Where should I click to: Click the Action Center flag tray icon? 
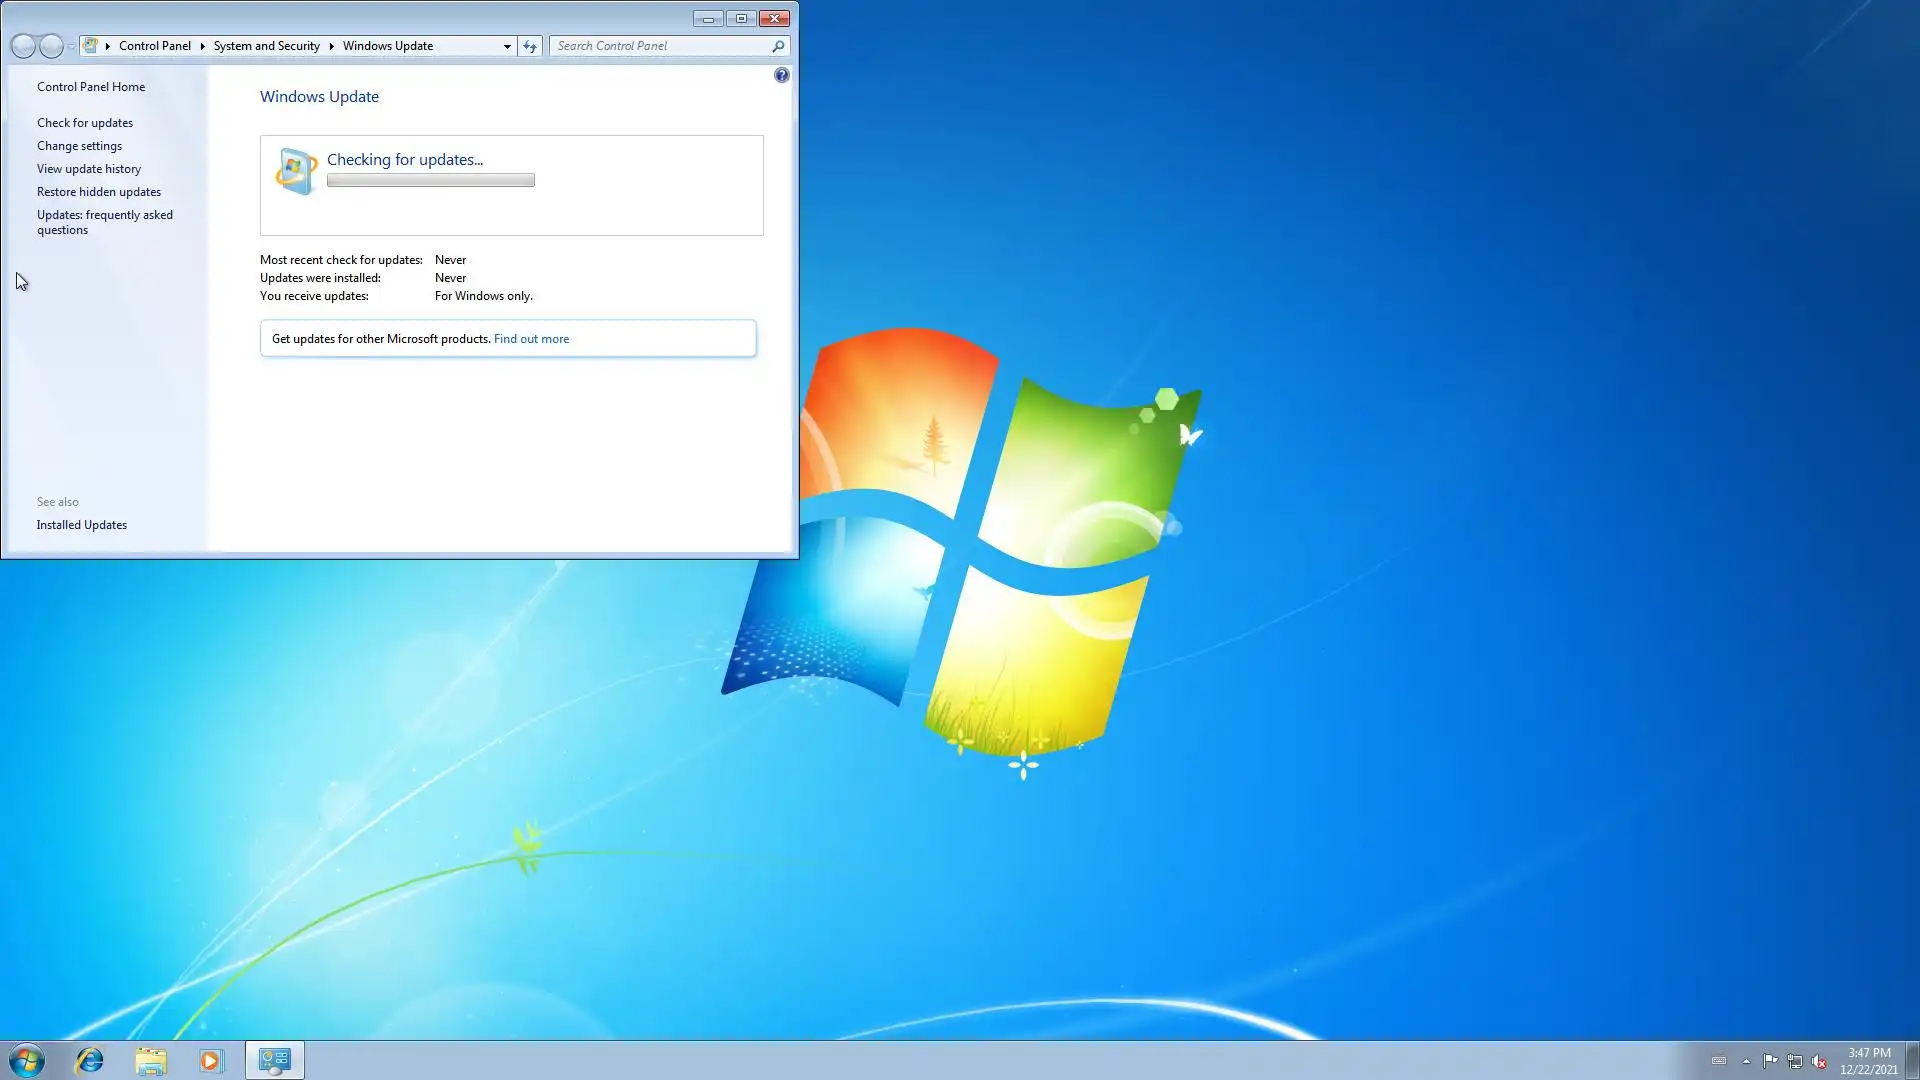pyautogui.click(x=1770, y=1061)
